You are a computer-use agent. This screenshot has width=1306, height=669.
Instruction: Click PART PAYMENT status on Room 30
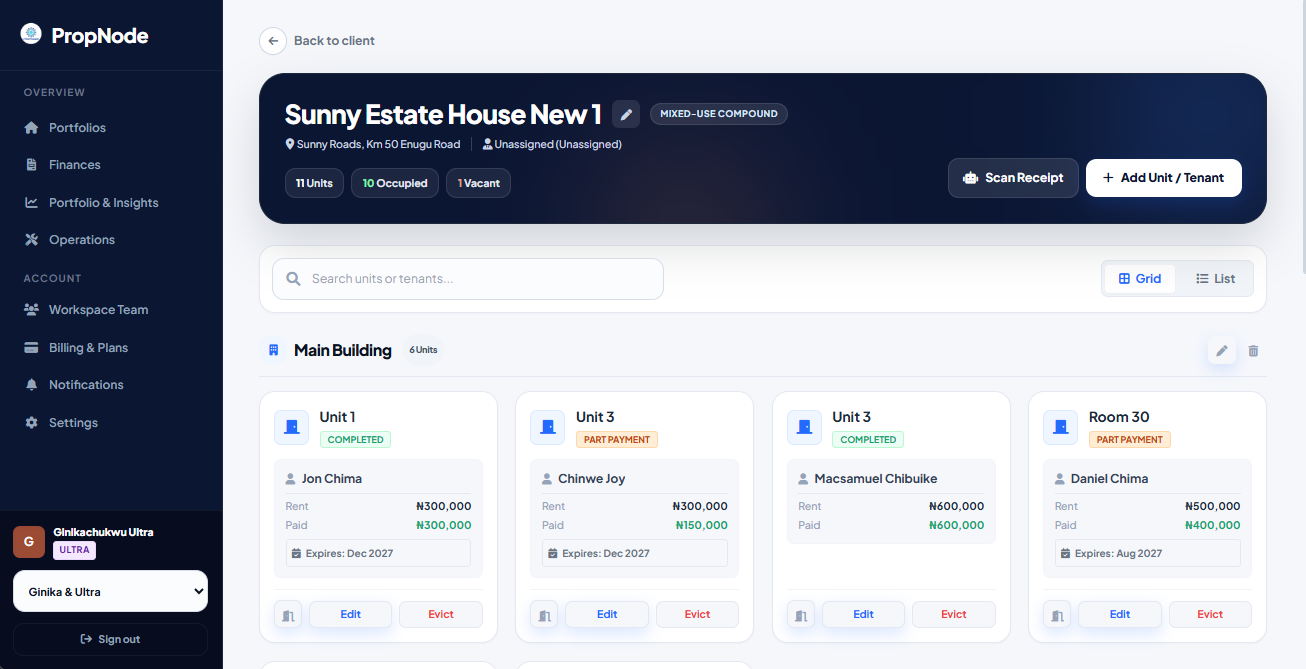pyautogui.click(x=1129, y=439)
